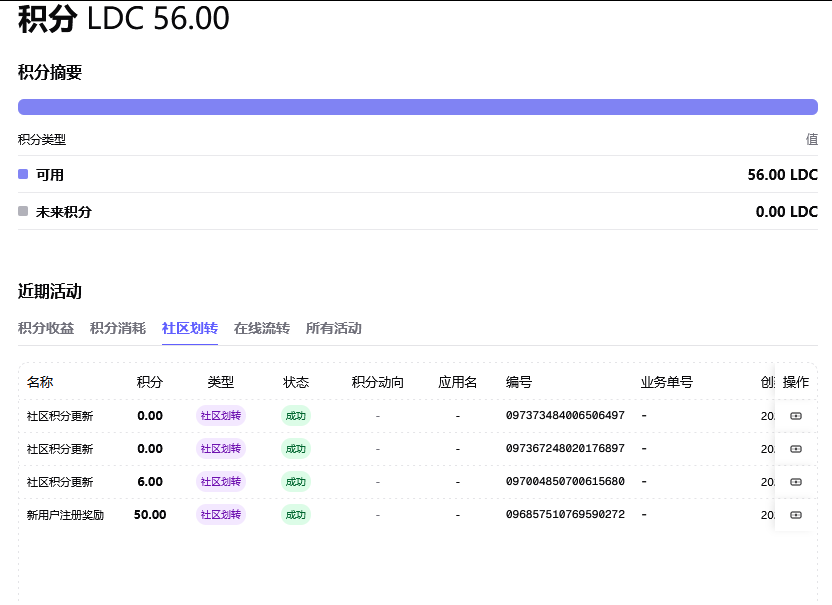832x605 pixels.
Task: Click the 6.00 points value
Action: point(150,482)
